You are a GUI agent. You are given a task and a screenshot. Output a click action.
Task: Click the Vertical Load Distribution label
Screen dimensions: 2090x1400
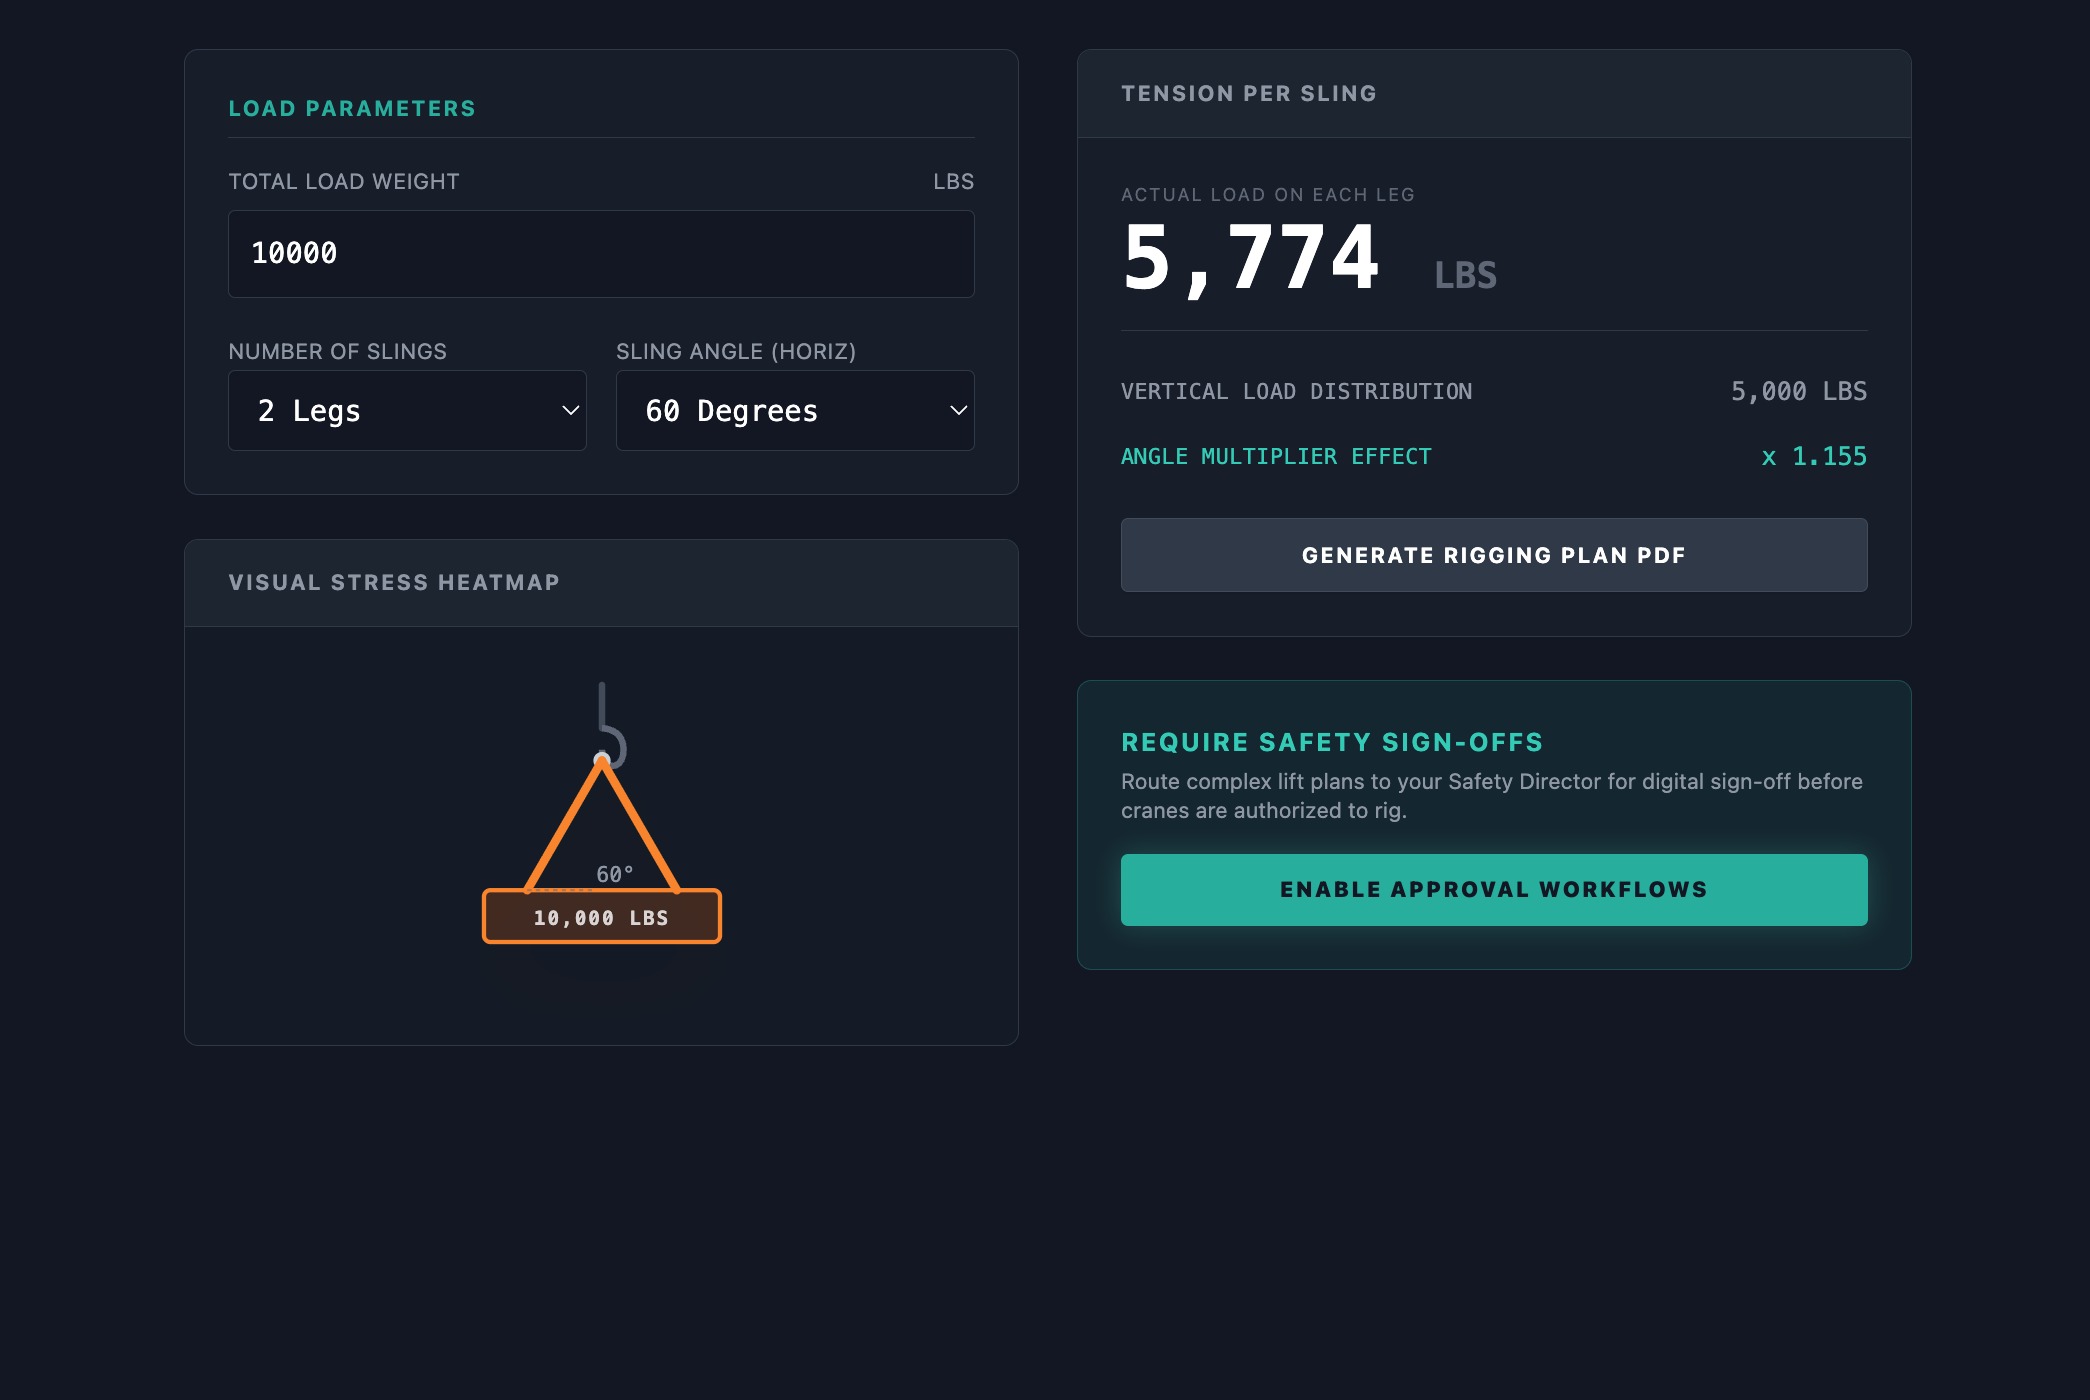[x=1296, y=391]
